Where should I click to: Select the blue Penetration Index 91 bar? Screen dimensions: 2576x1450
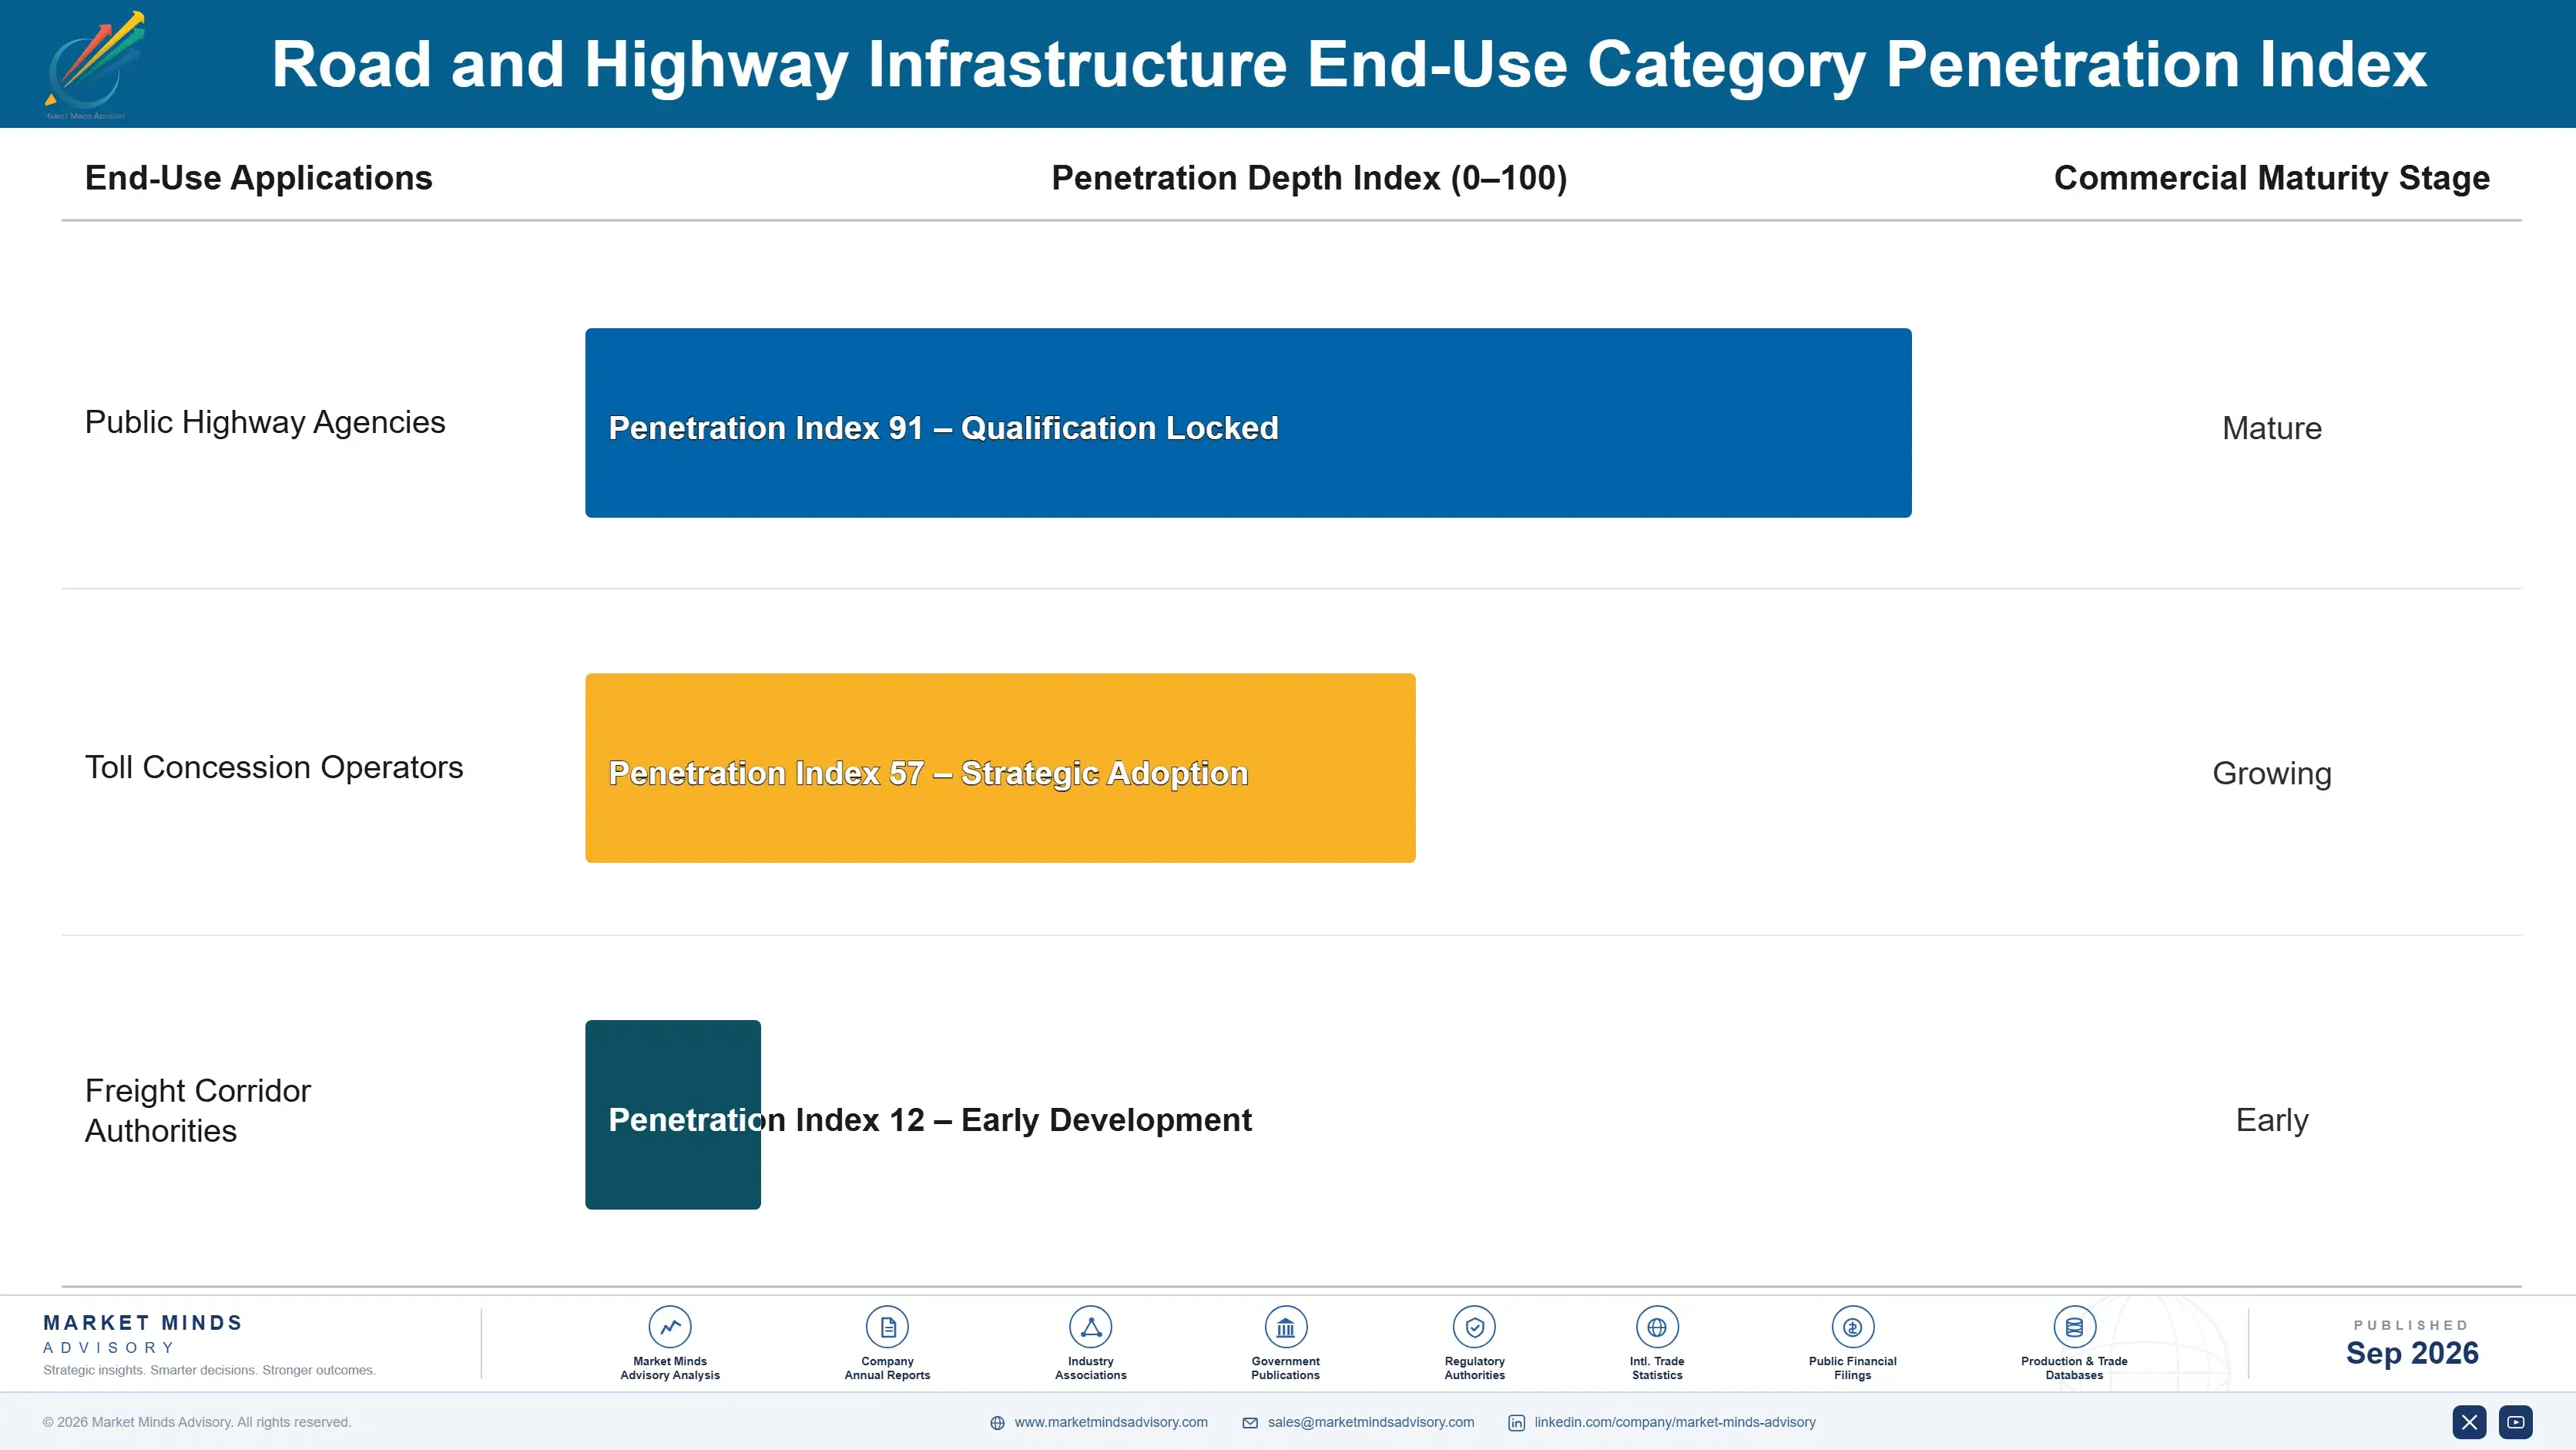click(1248, 423)
